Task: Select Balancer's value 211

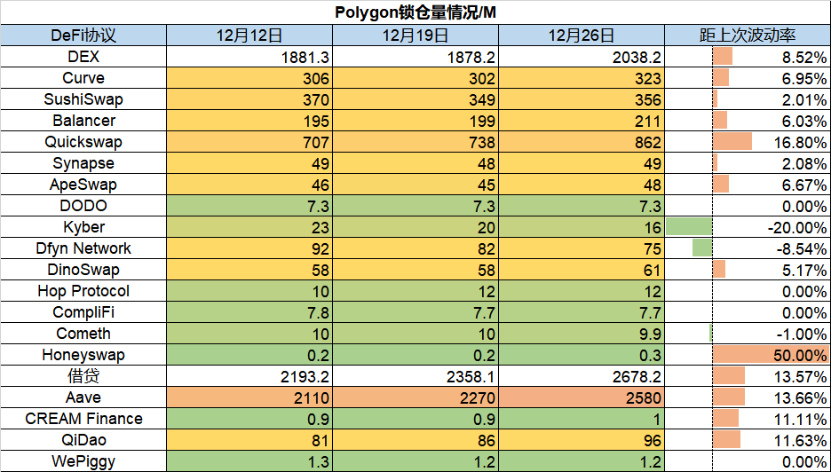Action: [x=581, y=120]
